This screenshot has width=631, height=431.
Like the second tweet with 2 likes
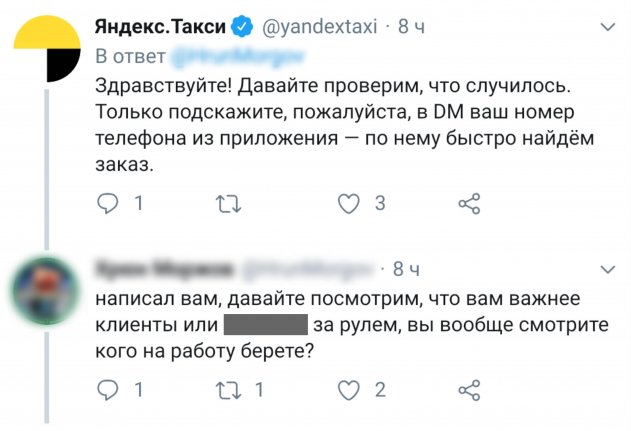point(347,389)
